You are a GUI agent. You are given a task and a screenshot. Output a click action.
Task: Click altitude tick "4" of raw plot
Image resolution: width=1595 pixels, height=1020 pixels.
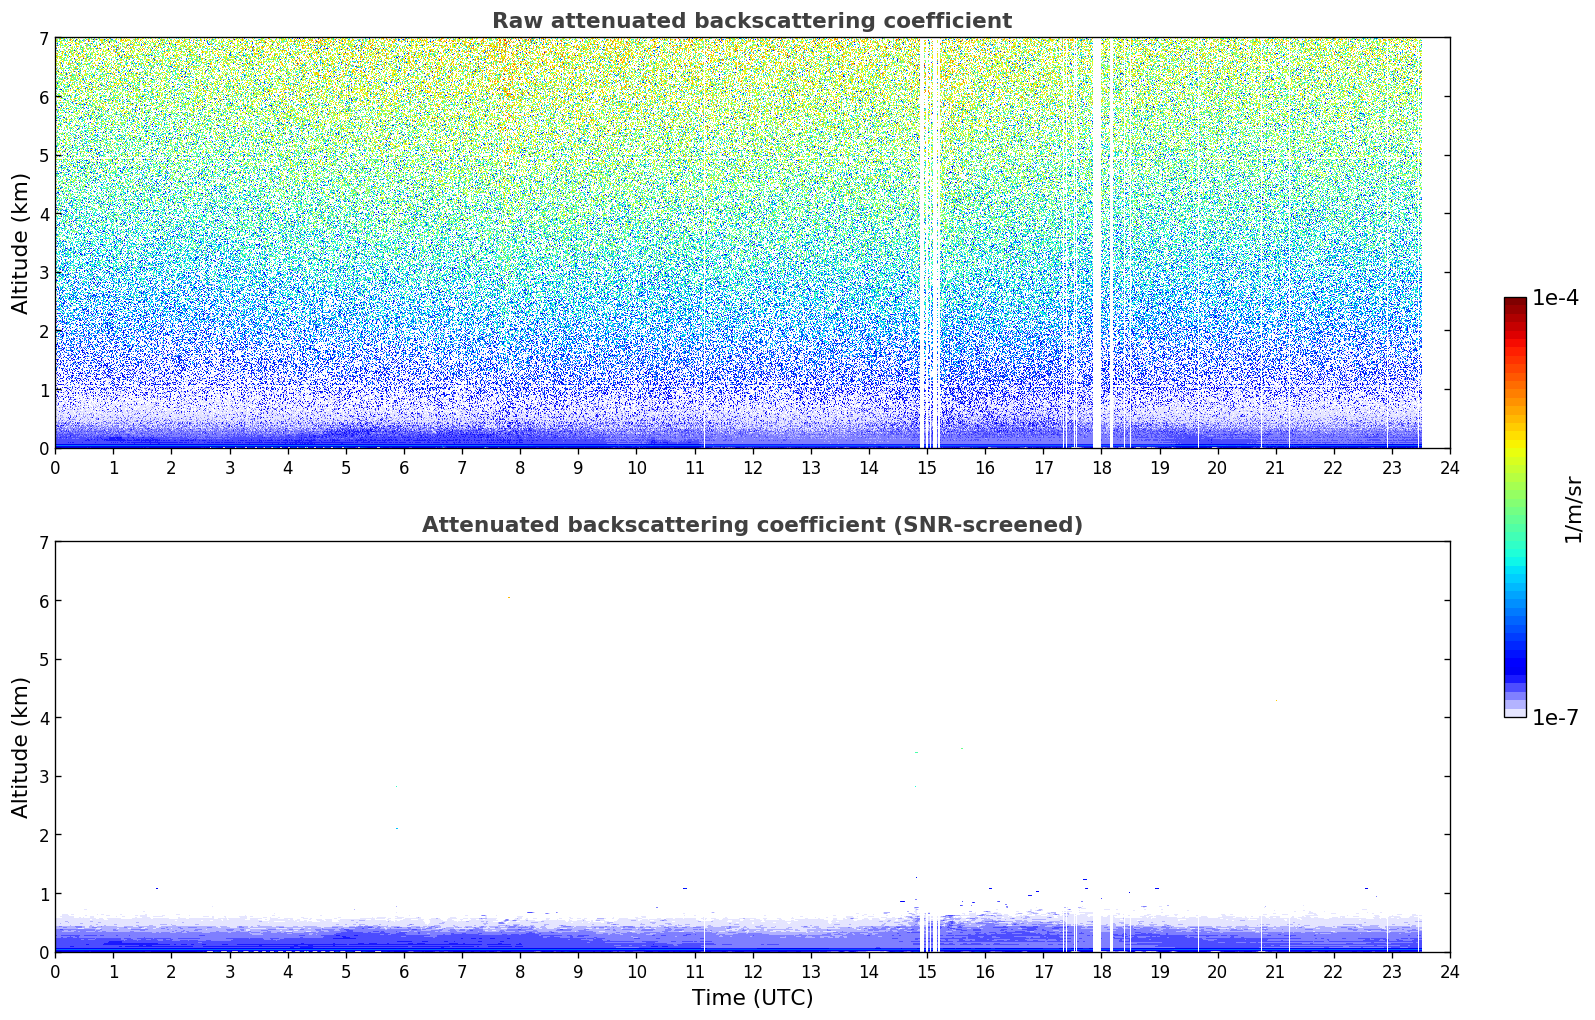[x=44, y=214]
